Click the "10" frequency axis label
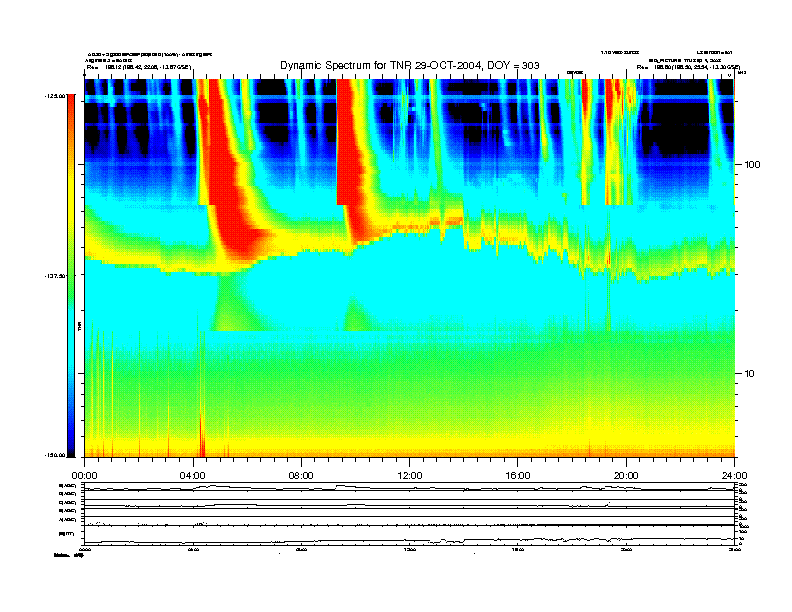 [750, 374]
